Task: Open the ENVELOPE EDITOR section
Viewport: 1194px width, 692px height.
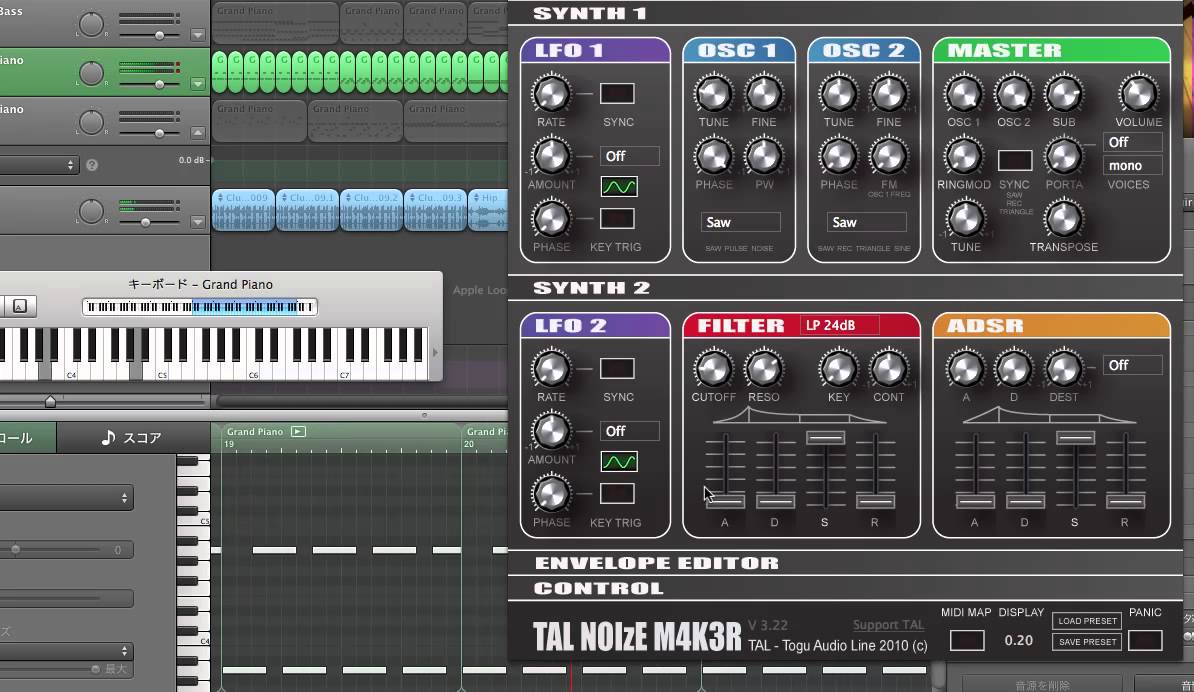Action: click(845, 563)
